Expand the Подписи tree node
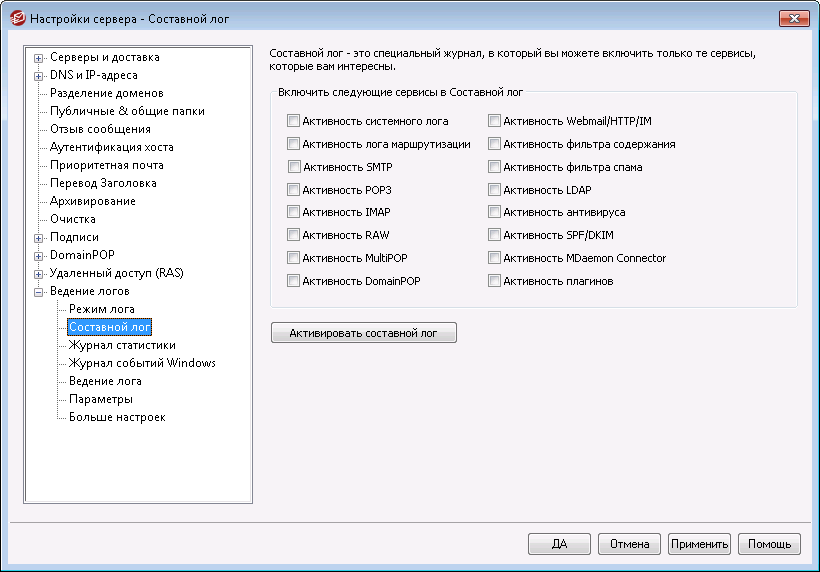820x572 pixels. point(38,238)
